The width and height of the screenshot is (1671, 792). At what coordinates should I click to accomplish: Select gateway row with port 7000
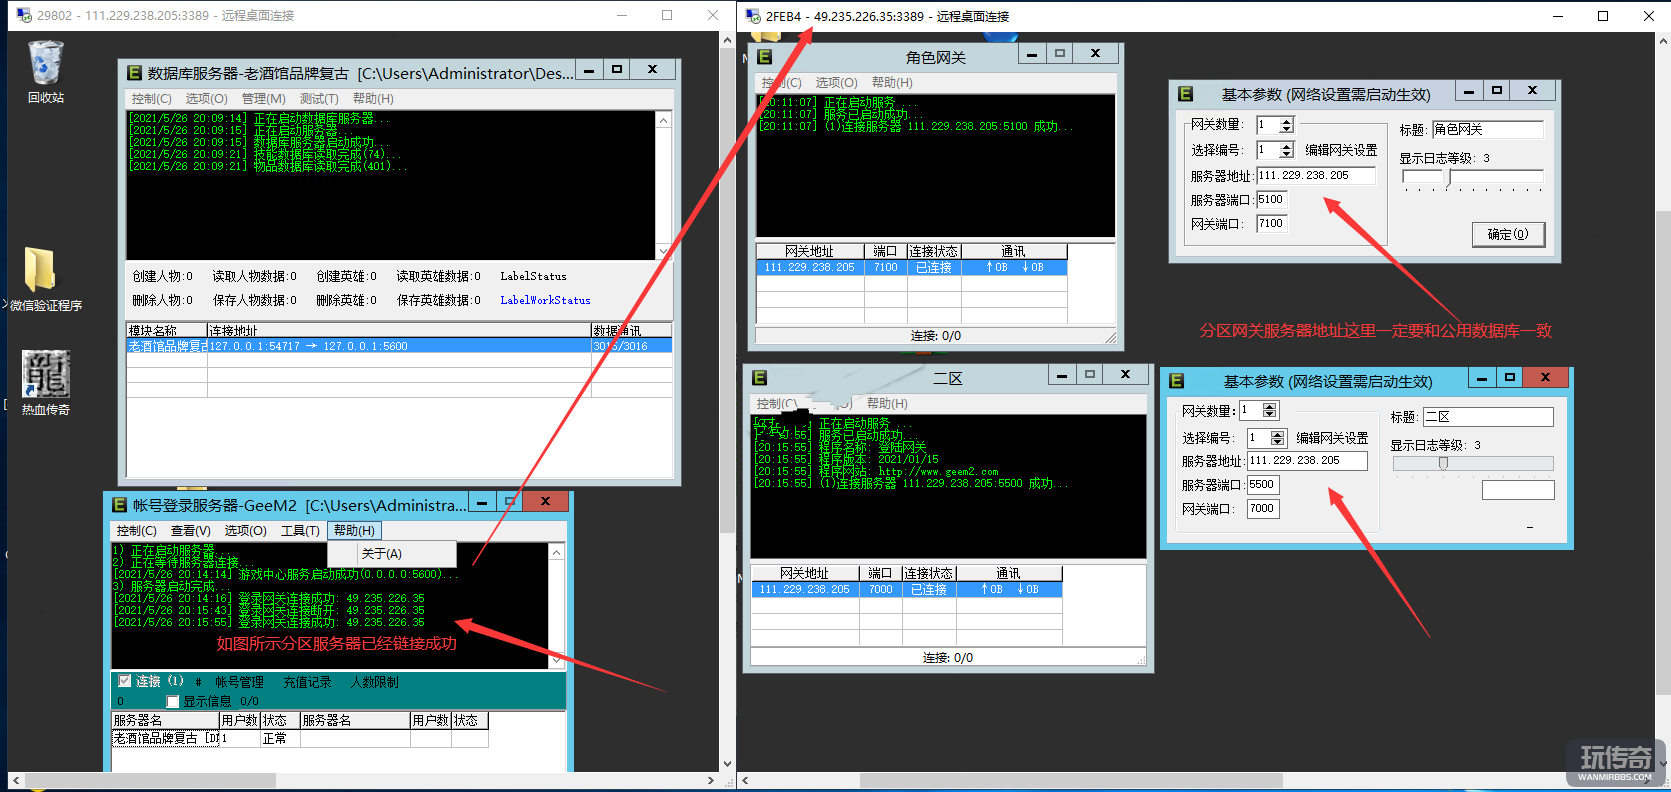(x=906, y=589)
